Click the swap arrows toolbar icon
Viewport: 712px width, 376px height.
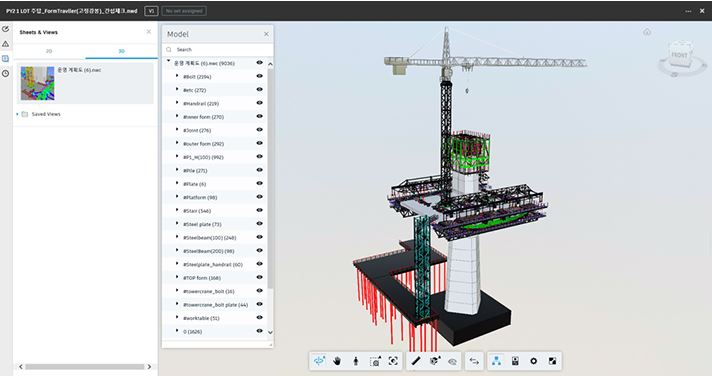click(474, 361)
